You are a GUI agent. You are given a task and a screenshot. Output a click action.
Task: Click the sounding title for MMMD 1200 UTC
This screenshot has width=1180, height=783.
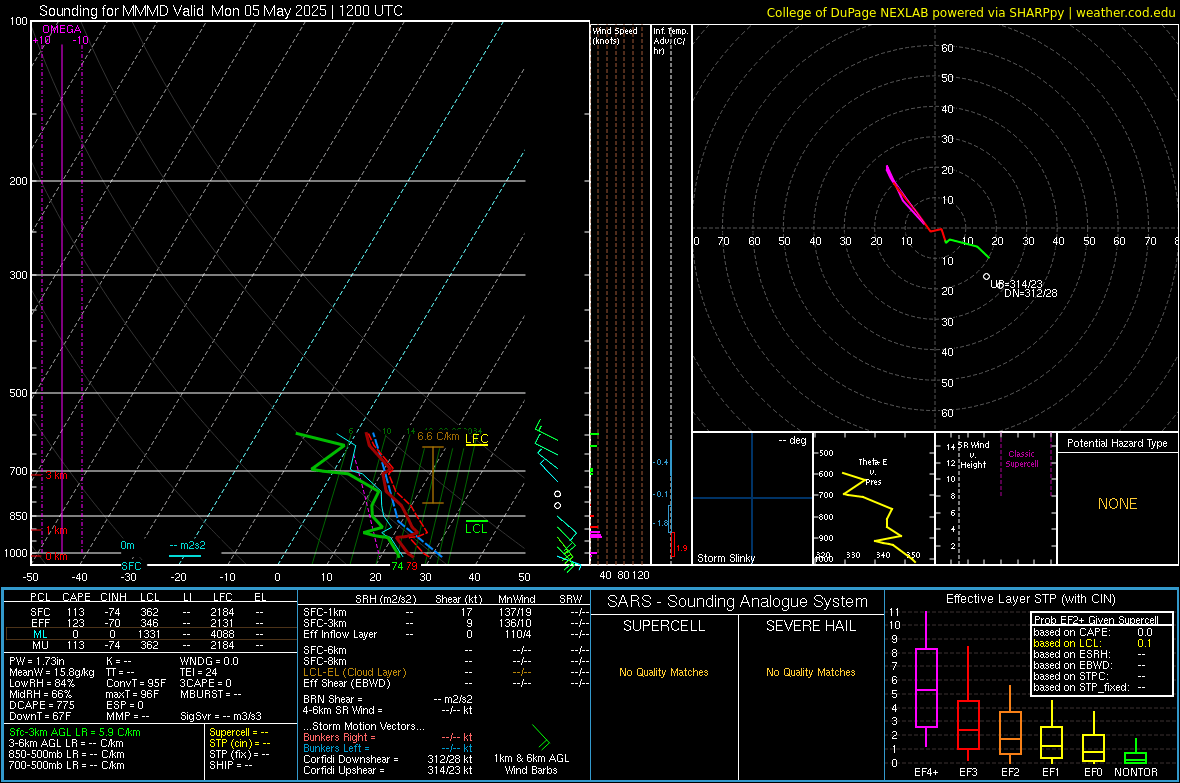point(220,11)
